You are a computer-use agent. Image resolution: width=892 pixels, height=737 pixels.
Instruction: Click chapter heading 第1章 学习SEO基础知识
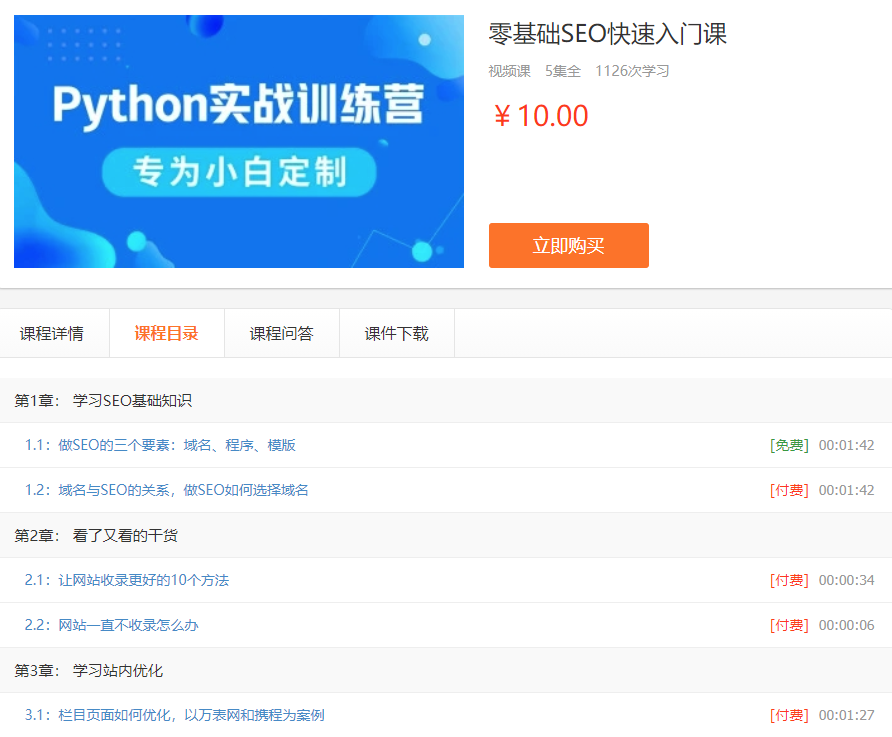(x=103, y=400)
